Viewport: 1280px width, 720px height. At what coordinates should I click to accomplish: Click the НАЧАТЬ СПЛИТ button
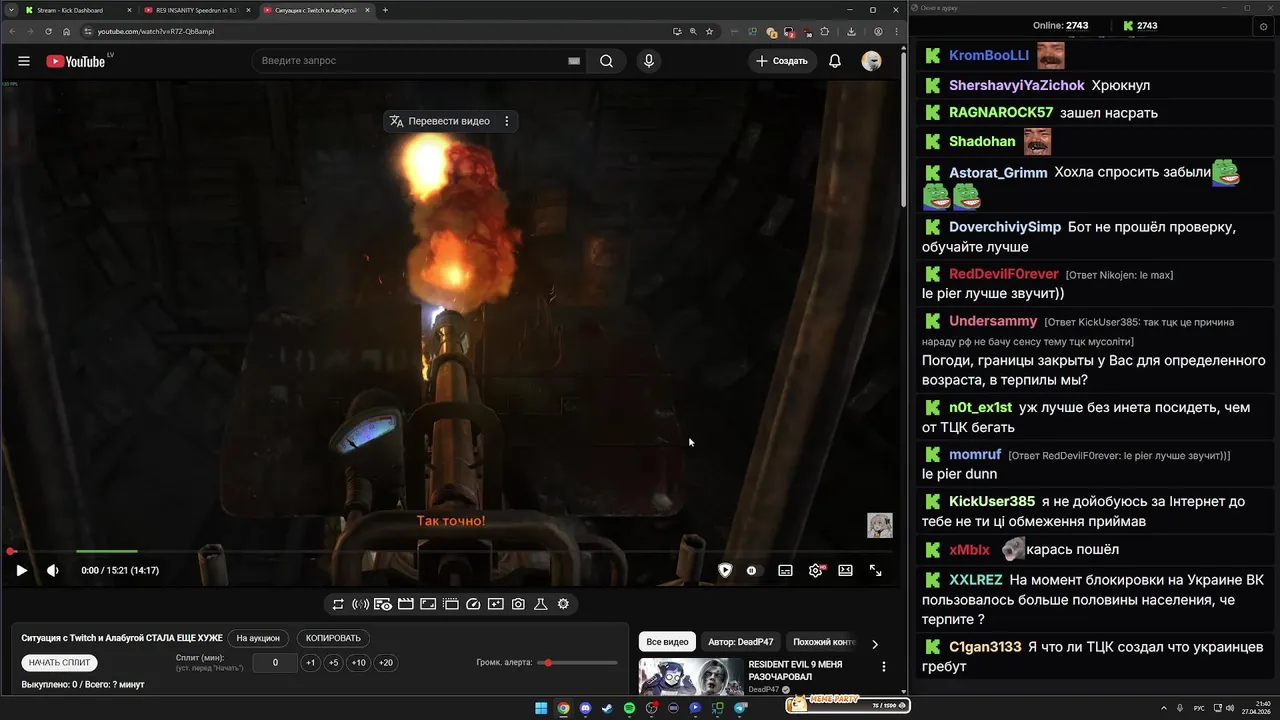tap(60, 663)
